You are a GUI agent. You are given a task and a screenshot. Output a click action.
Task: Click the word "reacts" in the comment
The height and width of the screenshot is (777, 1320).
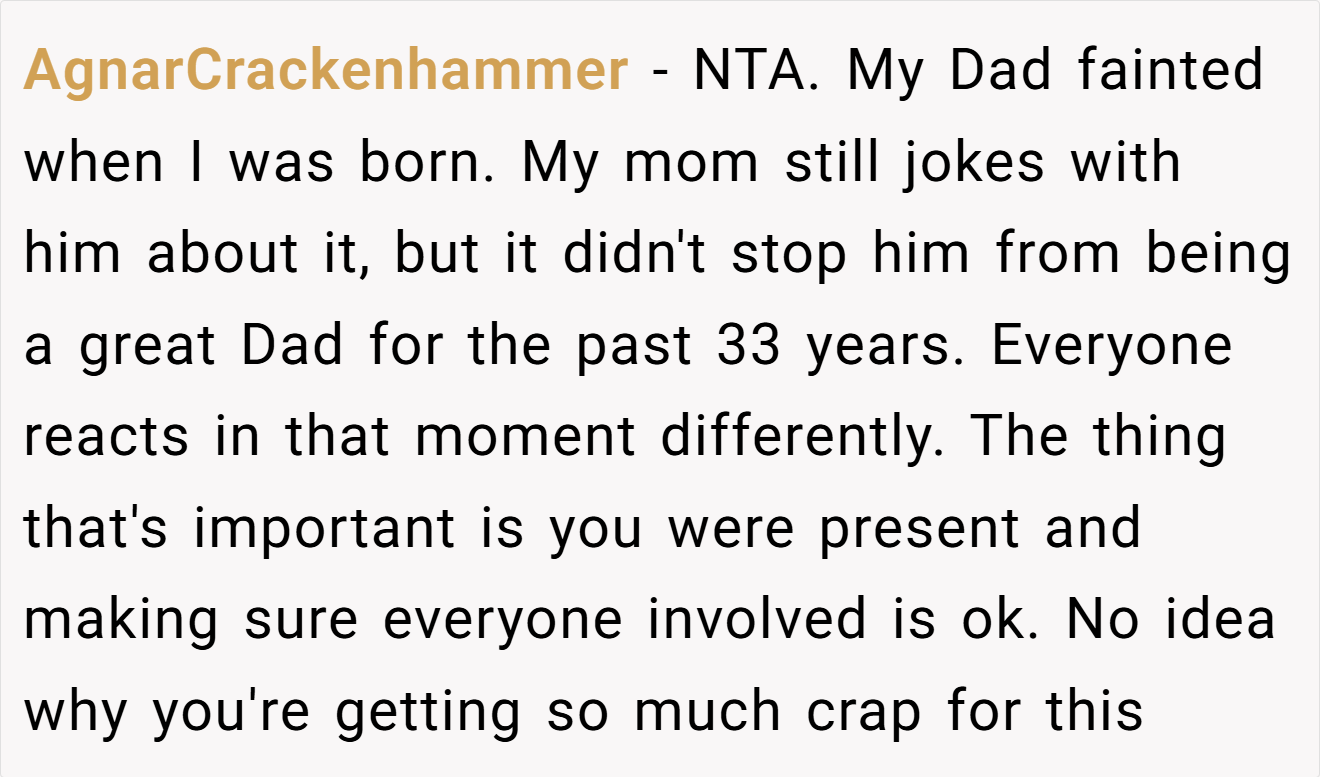click(106, 439)
